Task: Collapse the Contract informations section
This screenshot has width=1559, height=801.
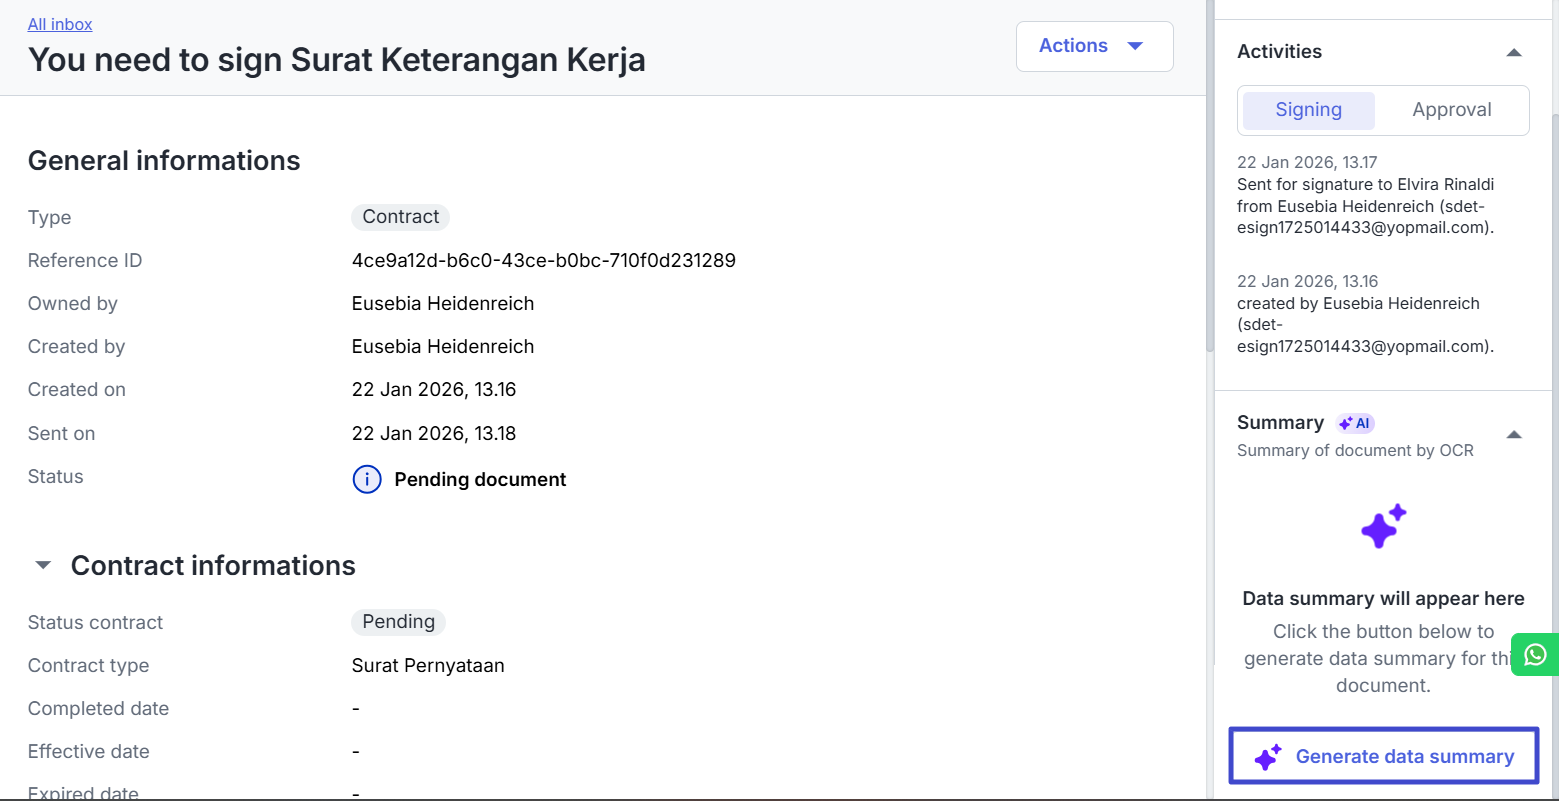Action: 43,566
